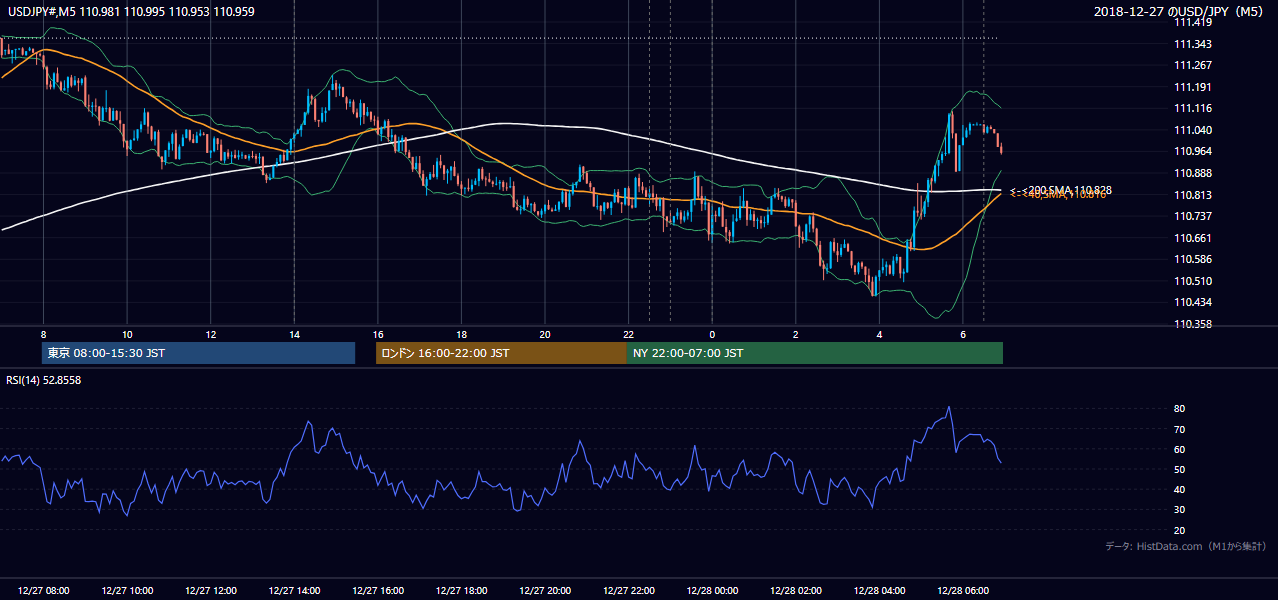Select the Tokyo 08:00-15:30 JST session bar
This screenshot has height=600, width=1278.
[x=198, y=353]
